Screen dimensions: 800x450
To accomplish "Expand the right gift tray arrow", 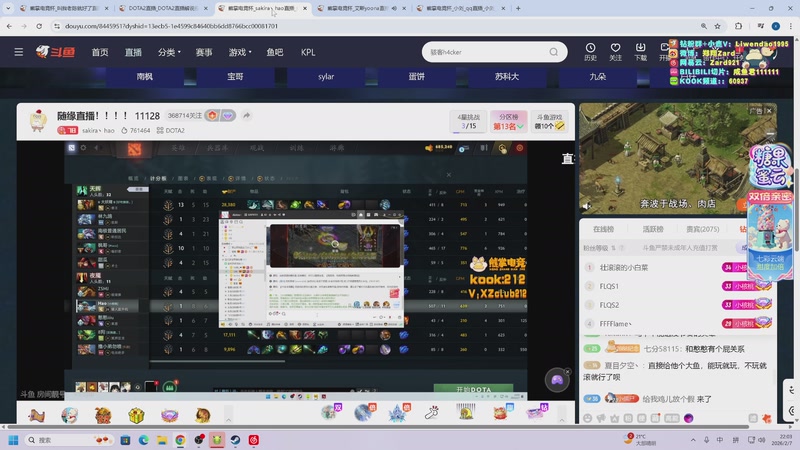I will tap(562, 420).
